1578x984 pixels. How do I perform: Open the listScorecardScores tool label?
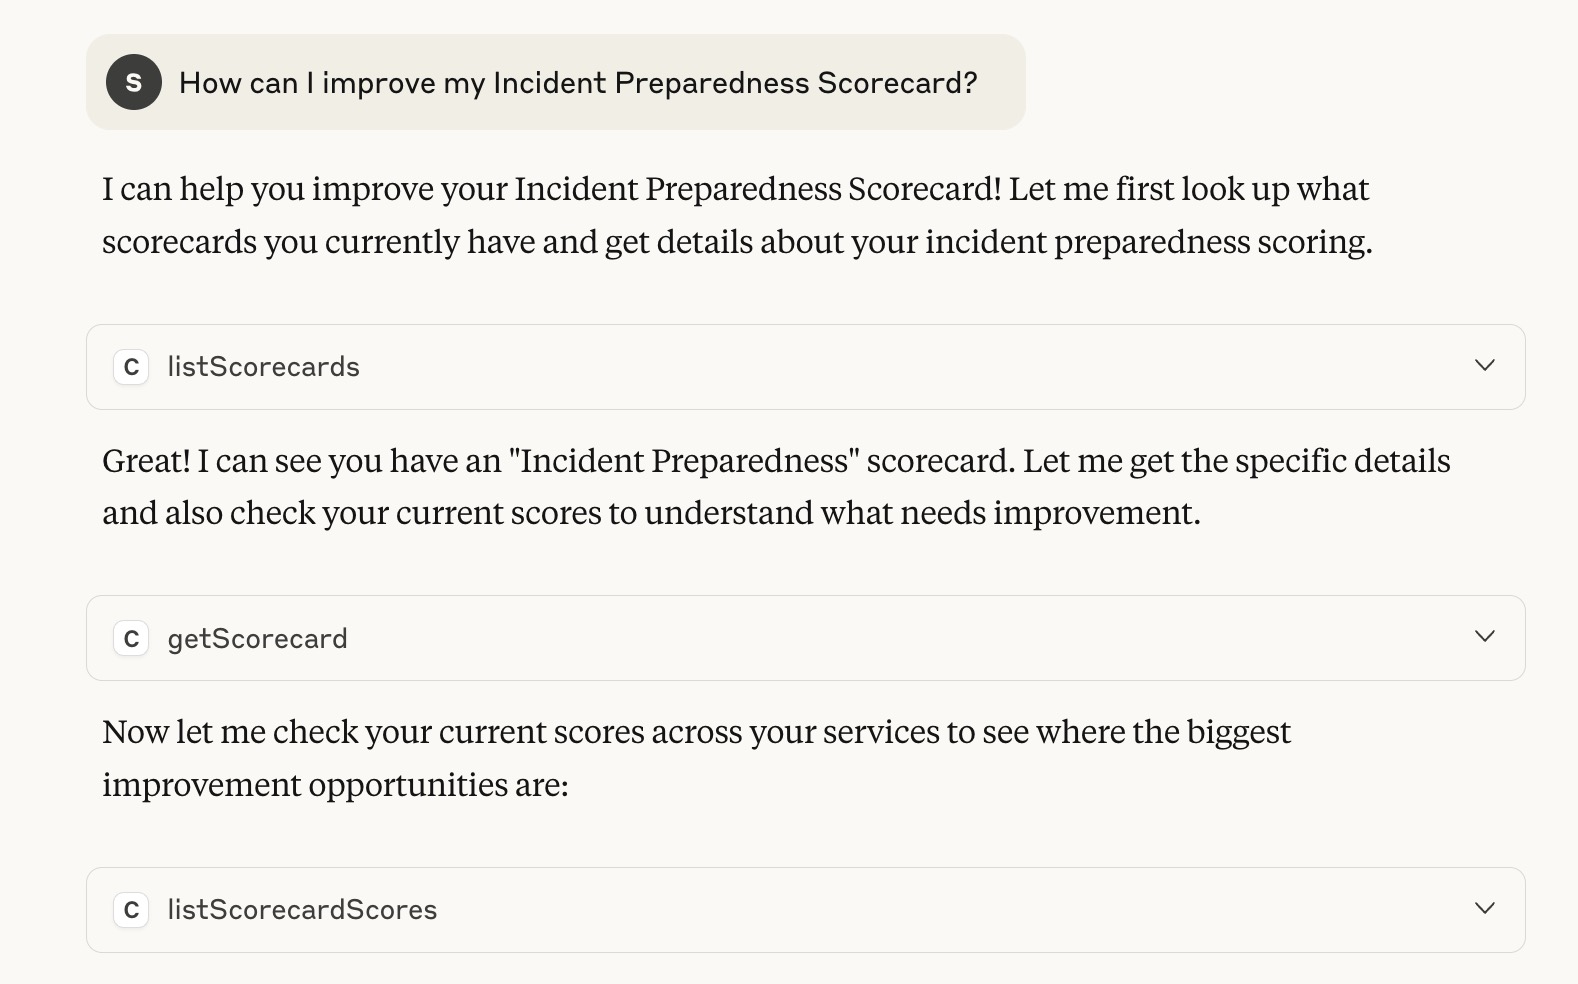click(302, 910)
